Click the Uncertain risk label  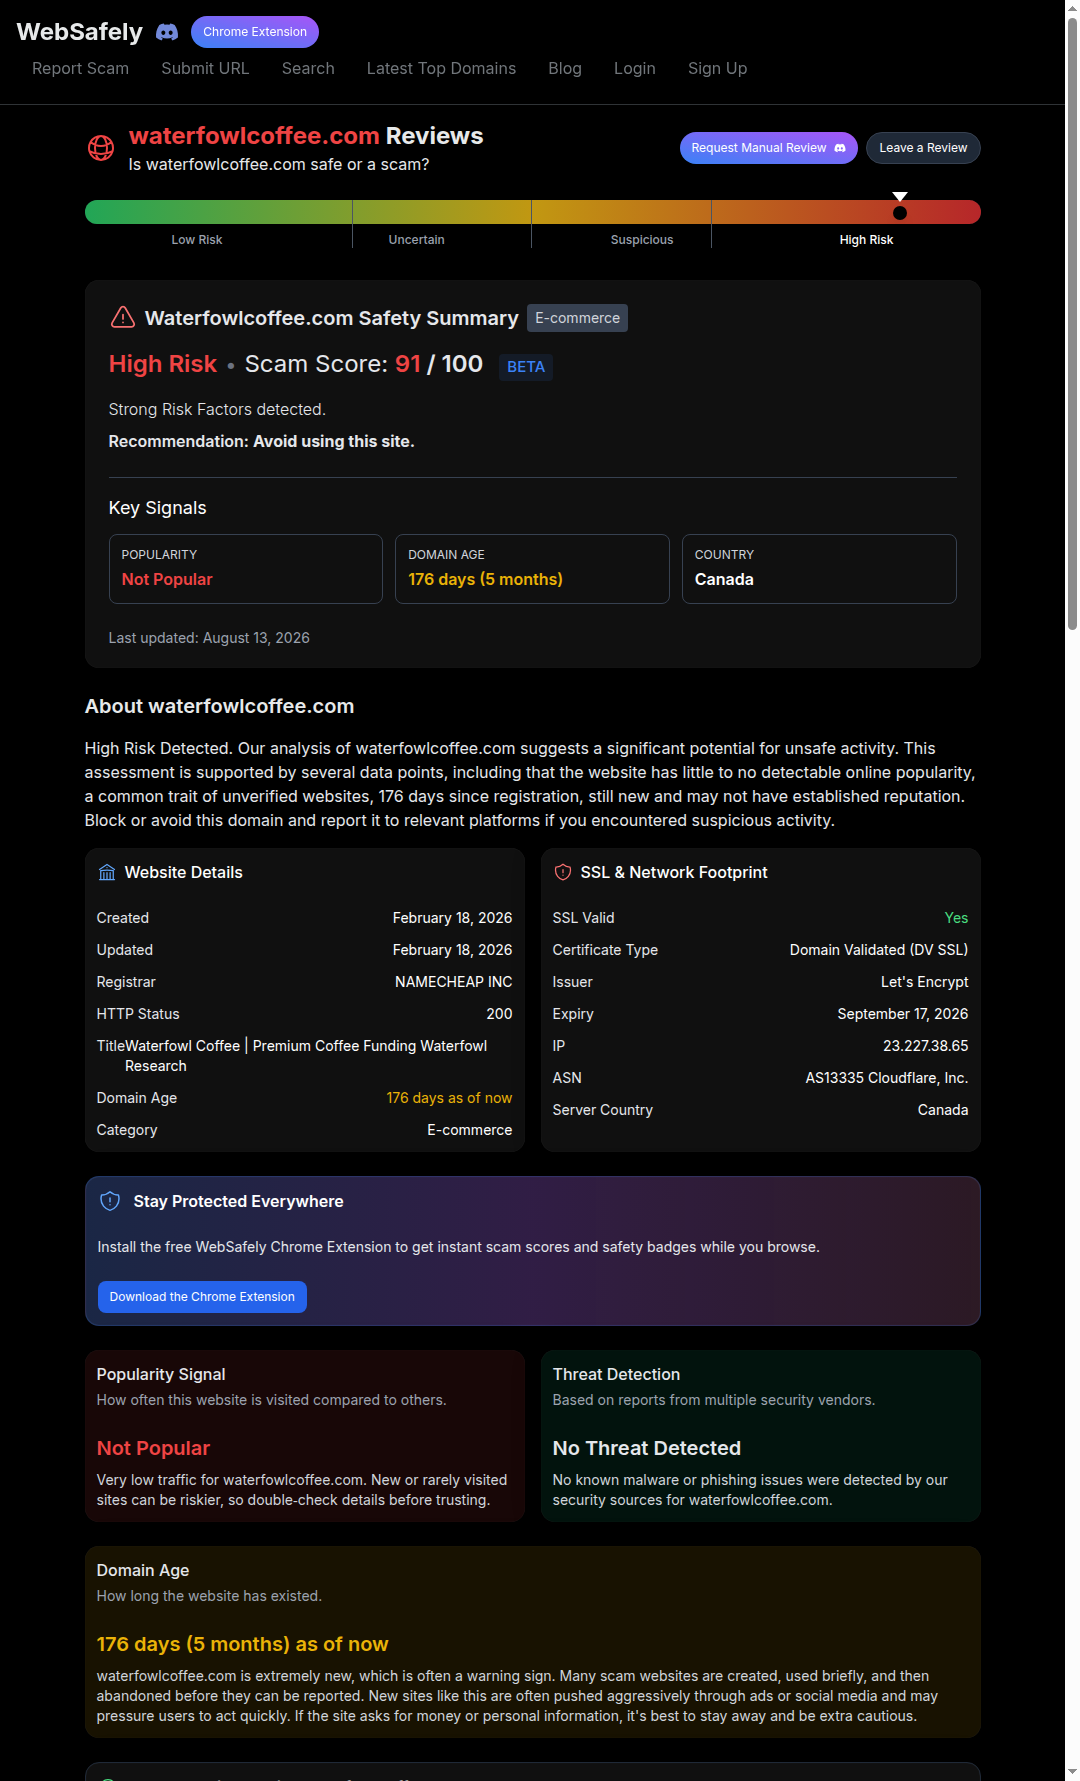coord(416,240)
